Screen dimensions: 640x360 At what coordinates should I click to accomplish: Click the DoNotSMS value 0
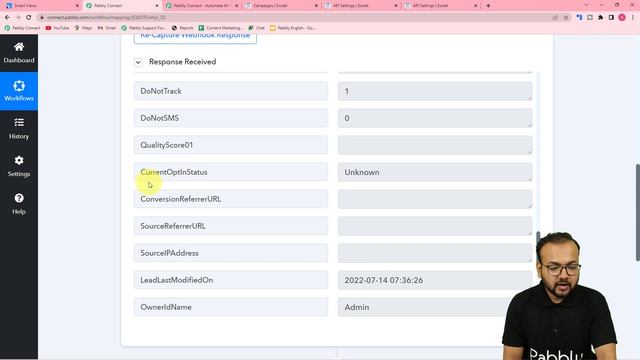pyautogui.click(x=435, y=118)
